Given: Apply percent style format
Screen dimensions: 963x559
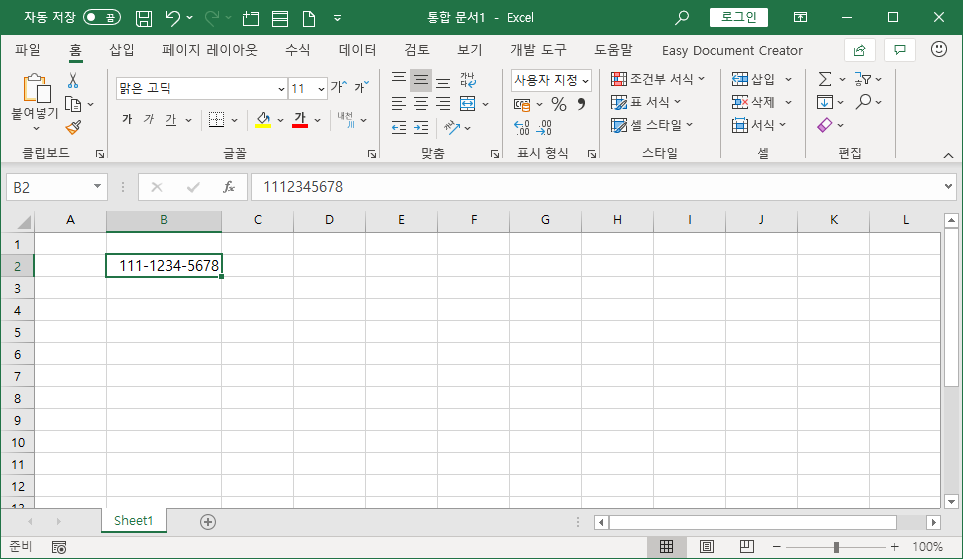Looking at the screenshot, I should click(x=558, y=104).
